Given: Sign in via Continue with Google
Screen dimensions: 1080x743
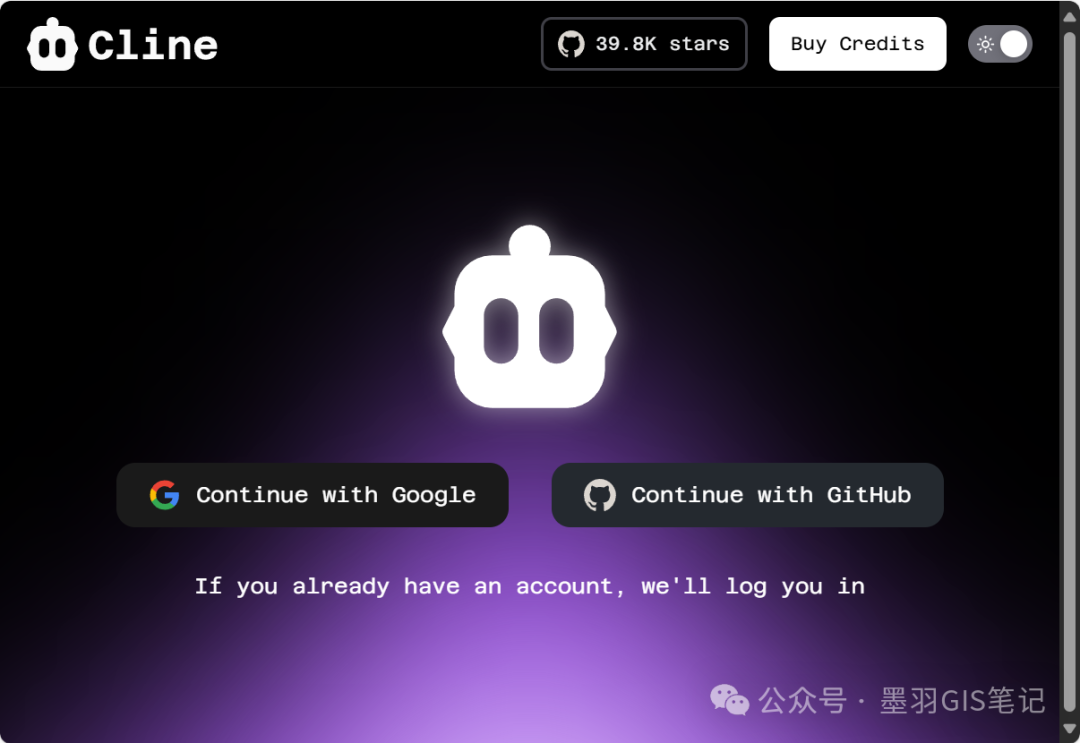Looking at the screenshot, I should (313, 495).
